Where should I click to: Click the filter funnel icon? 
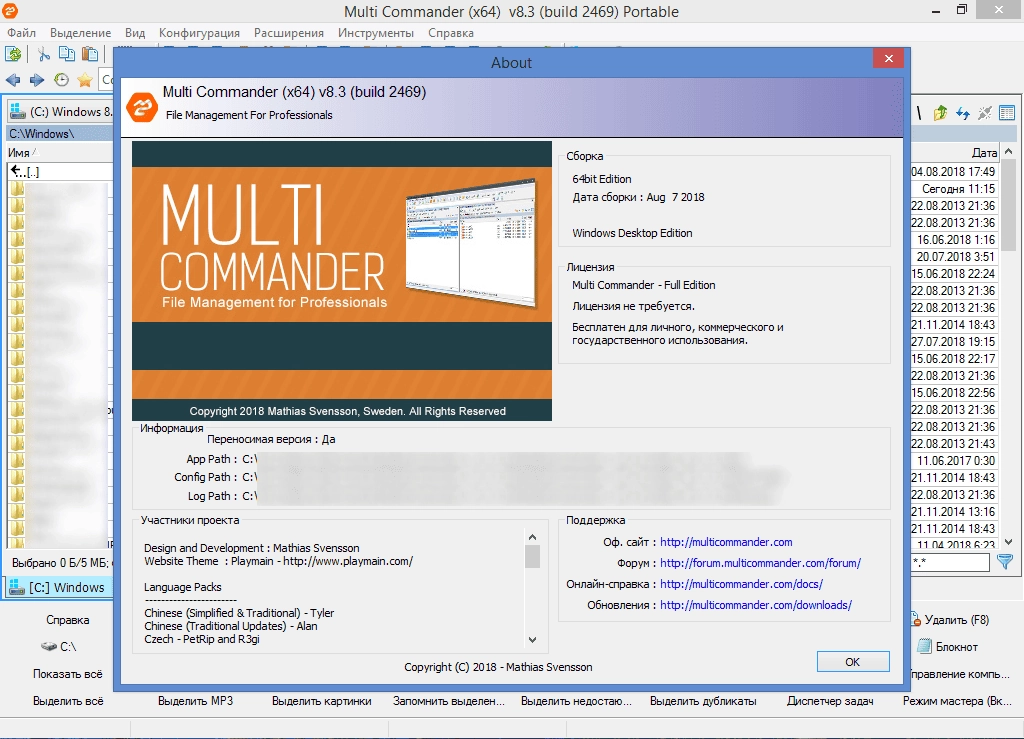point(1005,561)
